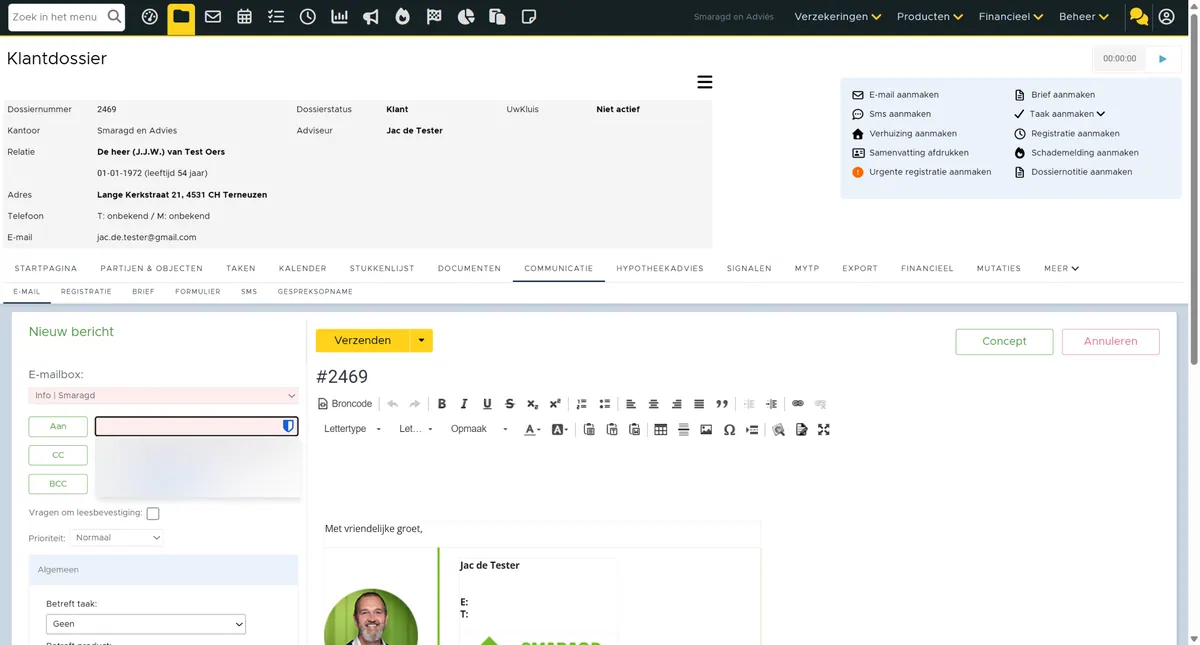Insert a hyperlink in the message
Image resolution: width=1200 pixels, height=645 pixels.
coord(797,404)
